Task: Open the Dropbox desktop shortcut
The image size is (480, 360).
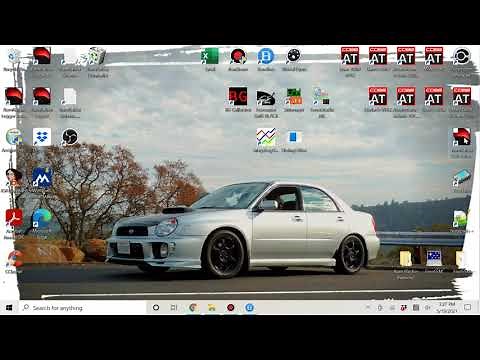Action: click(42, 137)
